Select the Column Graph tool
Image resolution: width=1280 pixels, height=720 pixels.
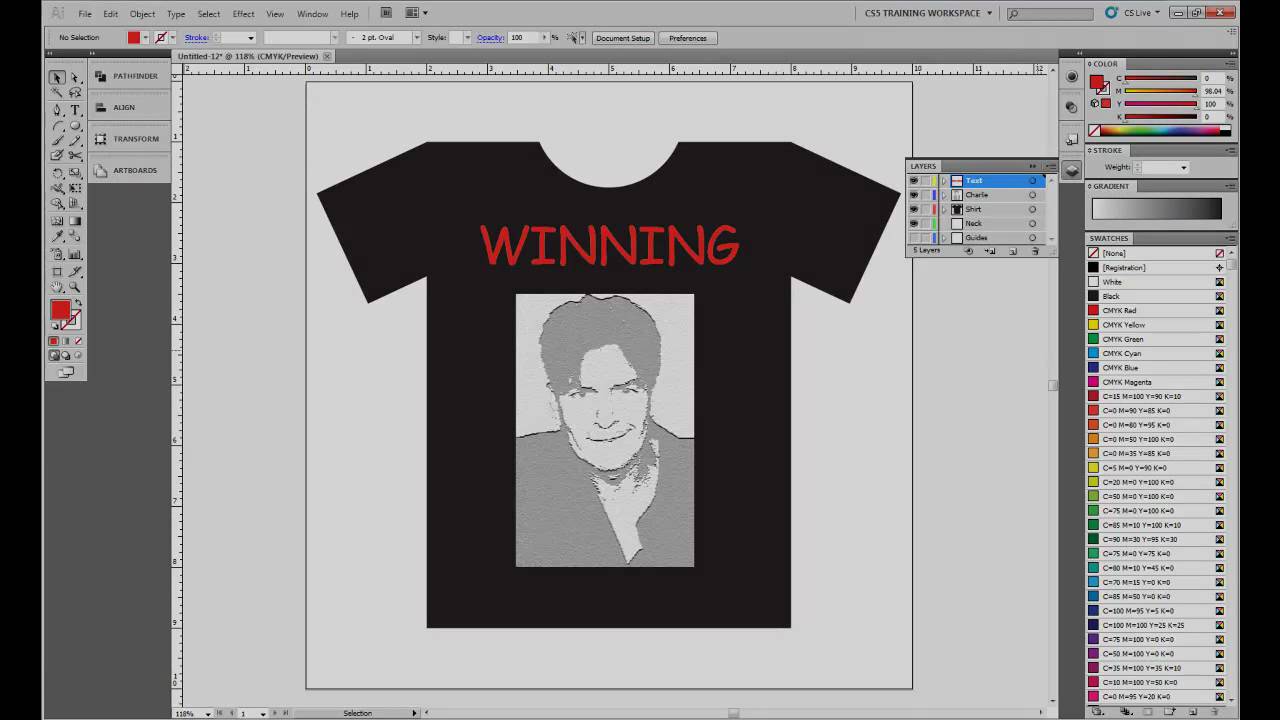point(75,254)
